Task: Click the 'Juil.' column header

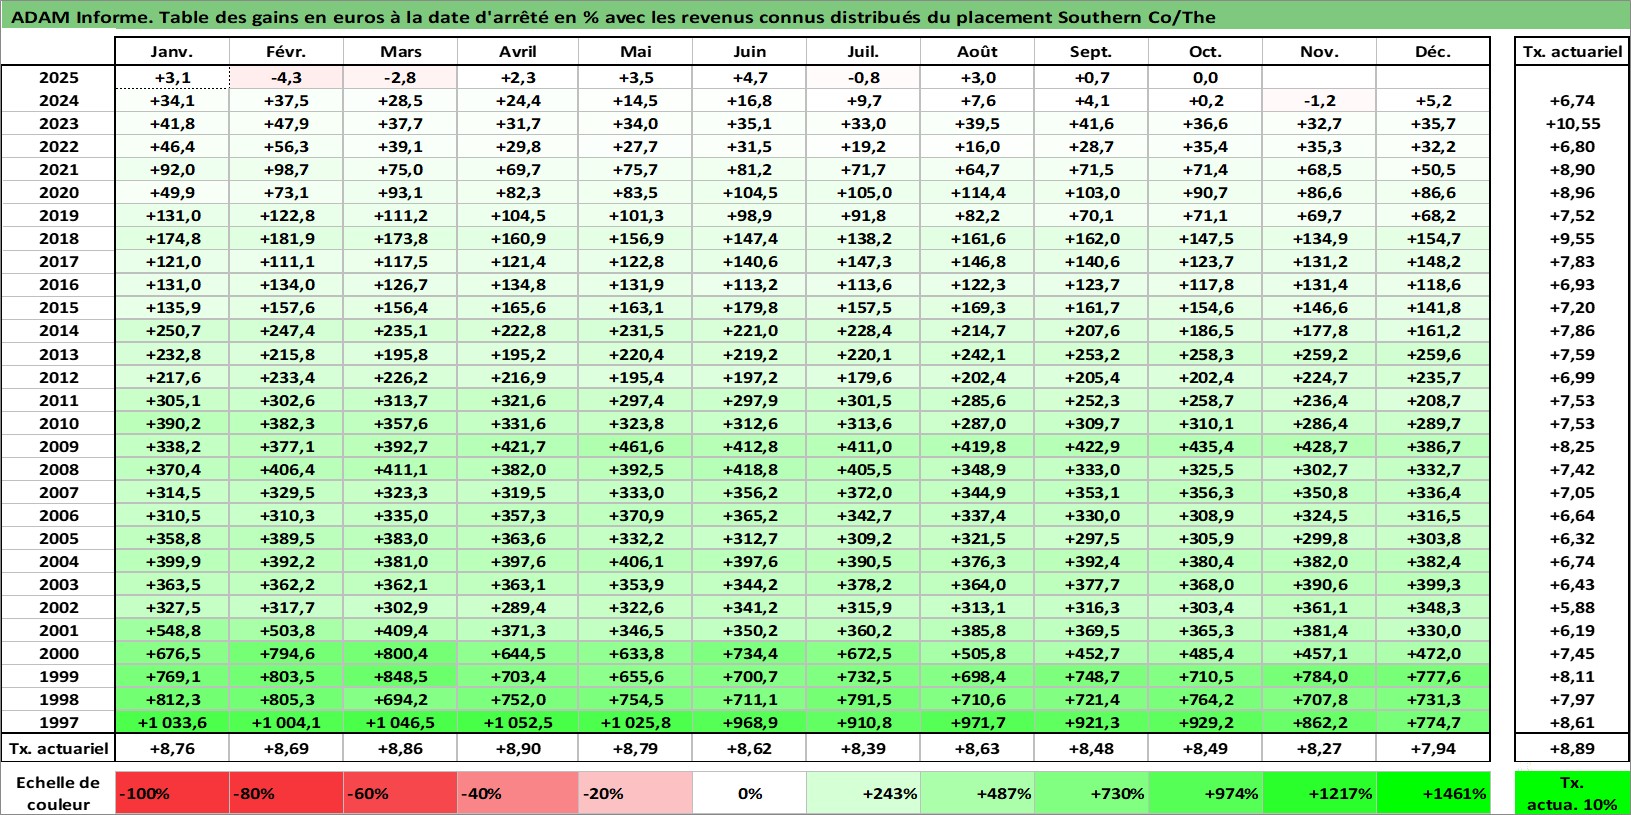Action: pos(863,52)
